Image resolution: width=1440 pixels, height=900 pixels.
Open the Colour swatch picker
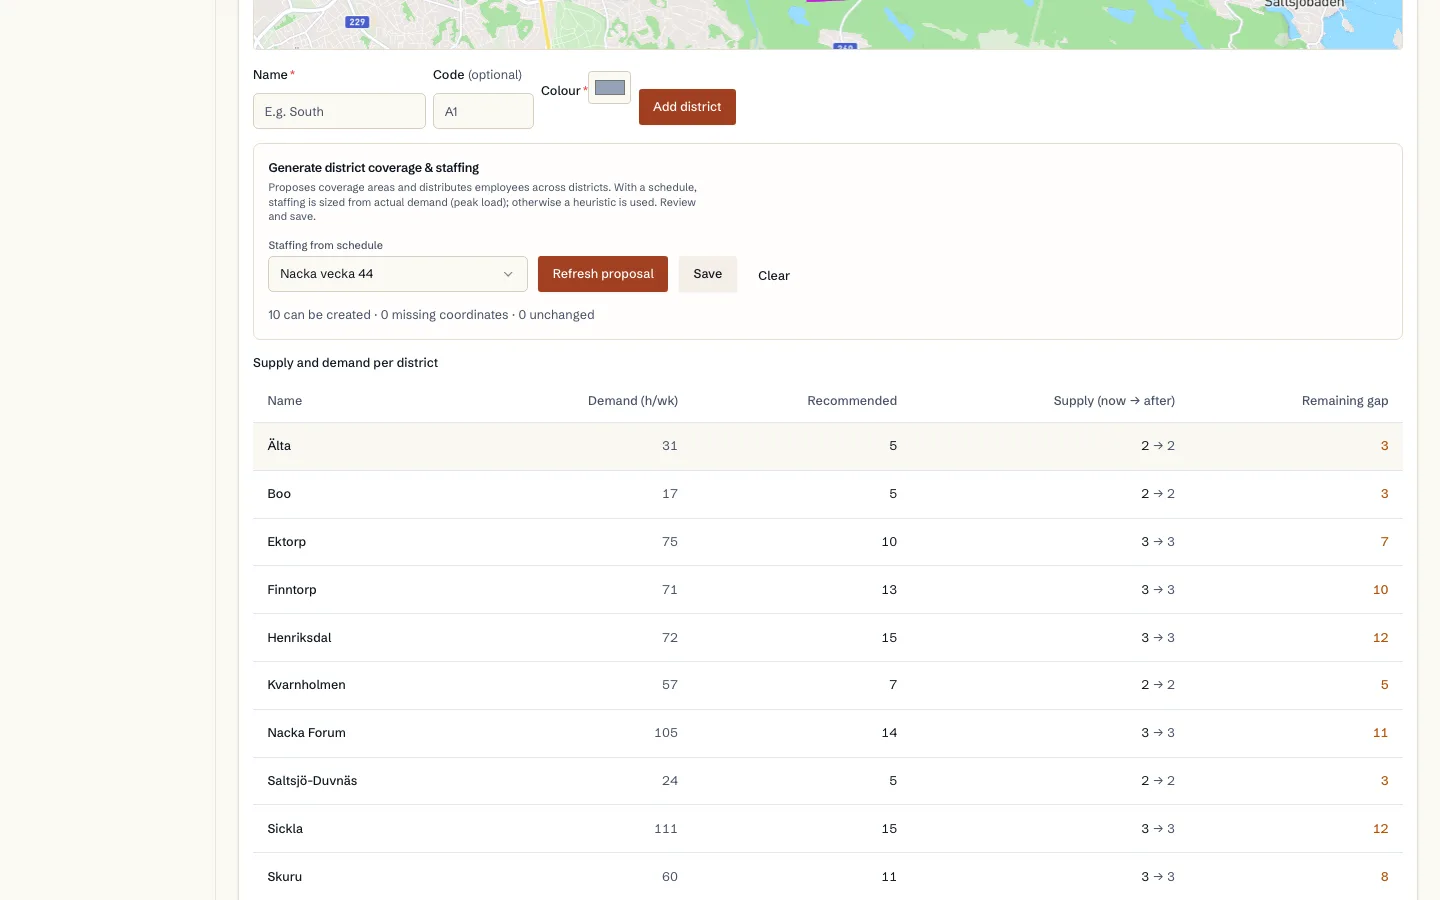[609, 88]
